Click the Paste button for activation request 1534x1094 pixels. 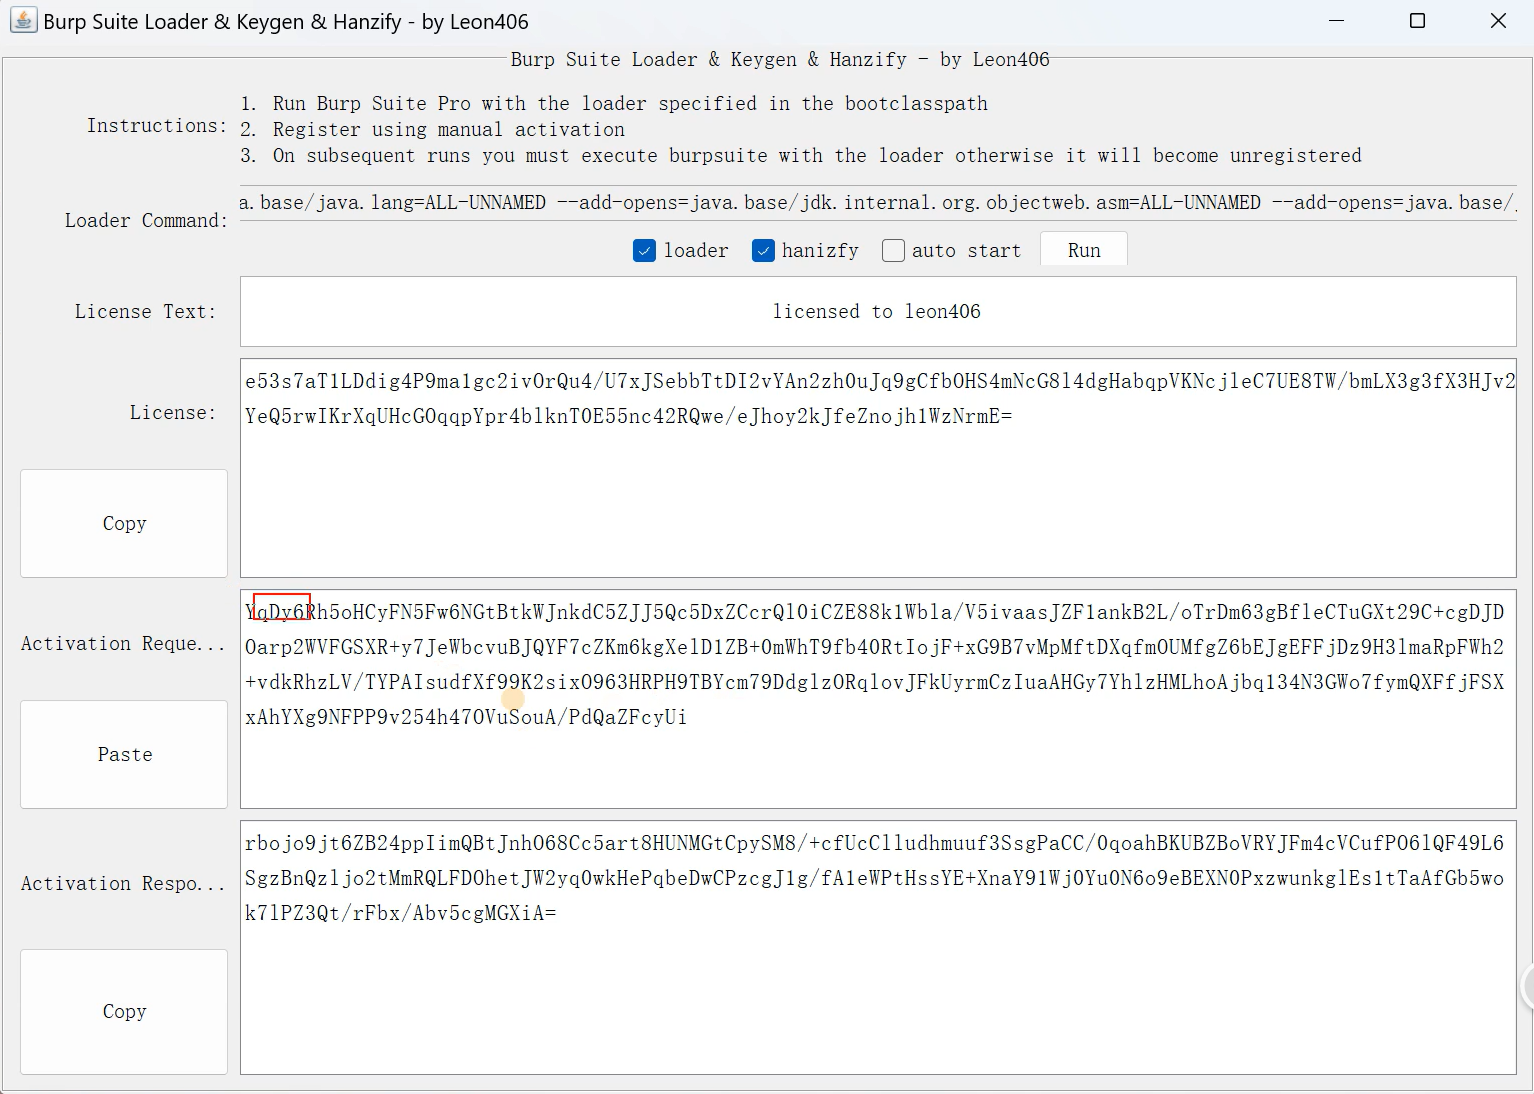[x=124, y=754]
